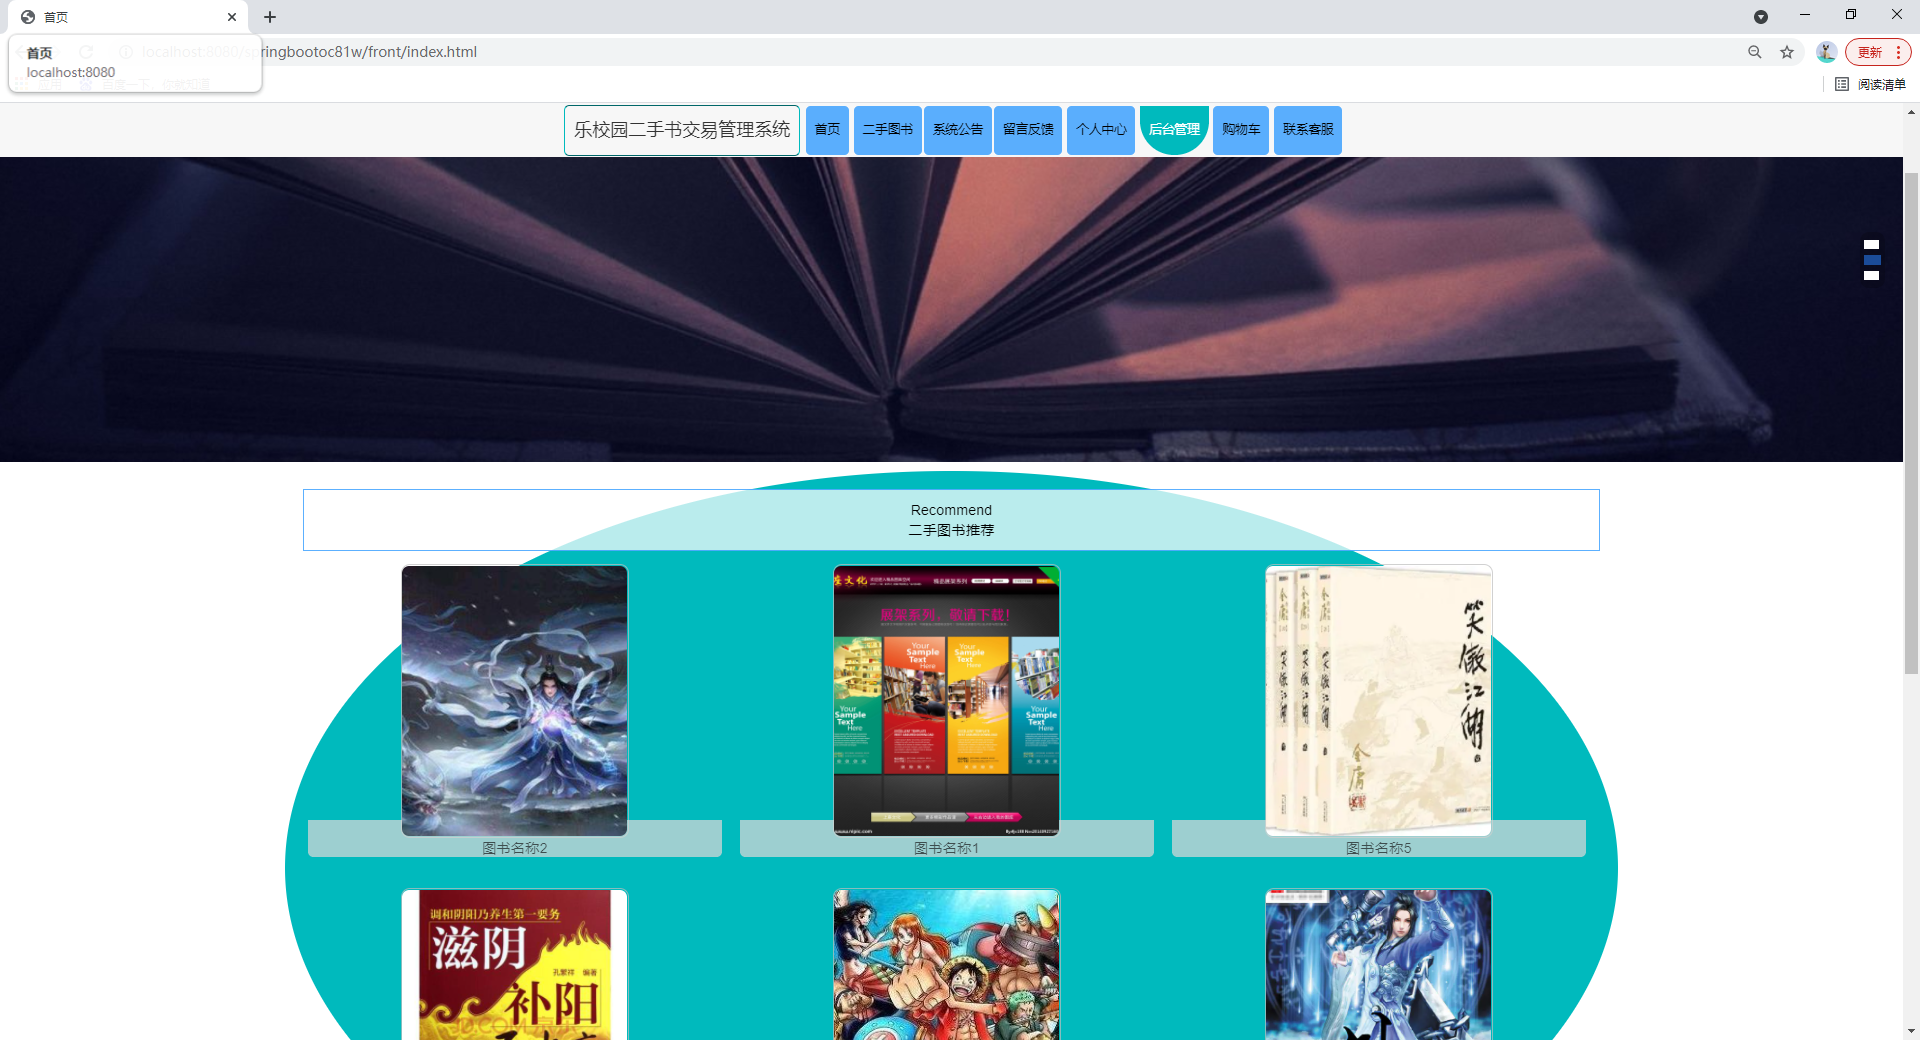The height and width of the screenshot is (1040, 1920).
Task: Open the 首页 navigation item
Action: (x=827, y=130)
